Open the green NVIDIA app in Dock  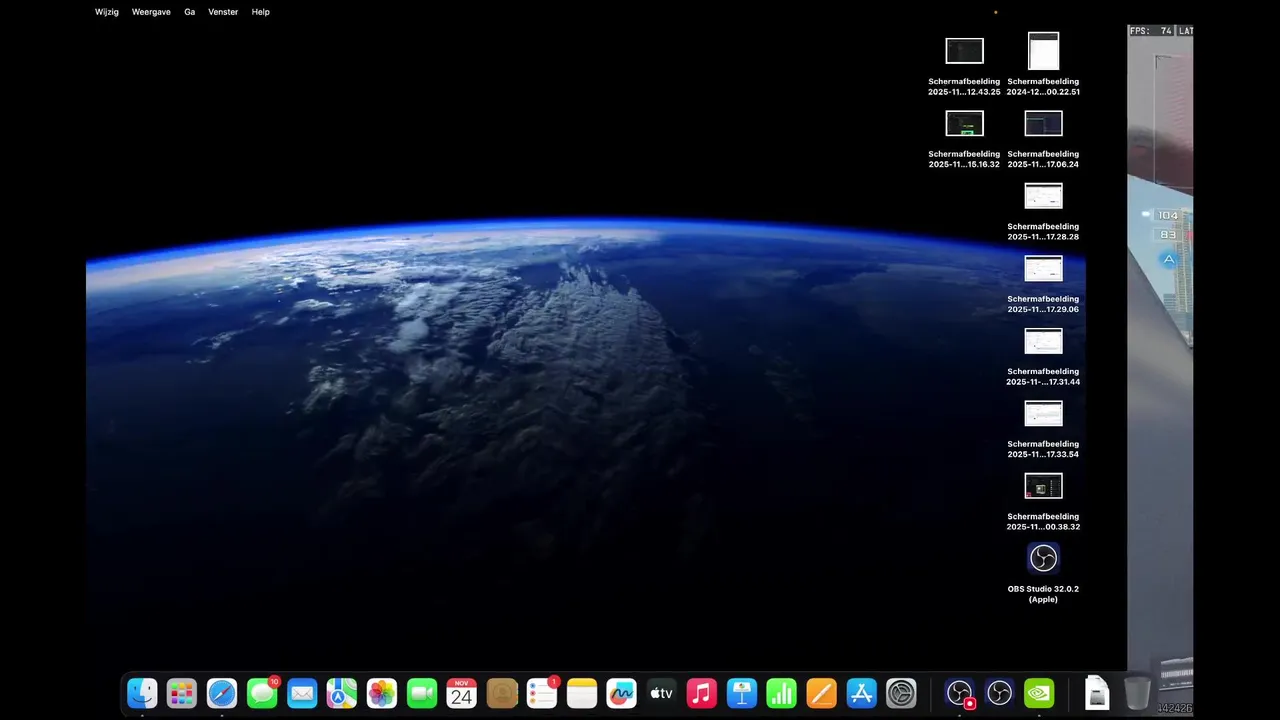pyautogui.click(x=1040, y=693)
